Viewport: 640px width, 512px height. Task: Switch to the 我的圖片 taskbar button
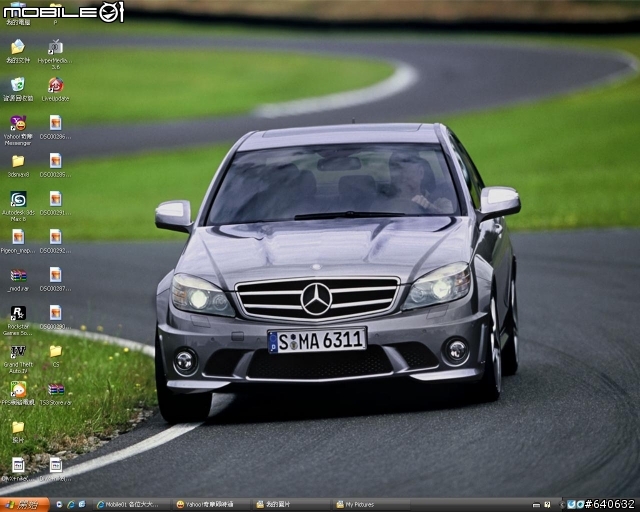291,505
